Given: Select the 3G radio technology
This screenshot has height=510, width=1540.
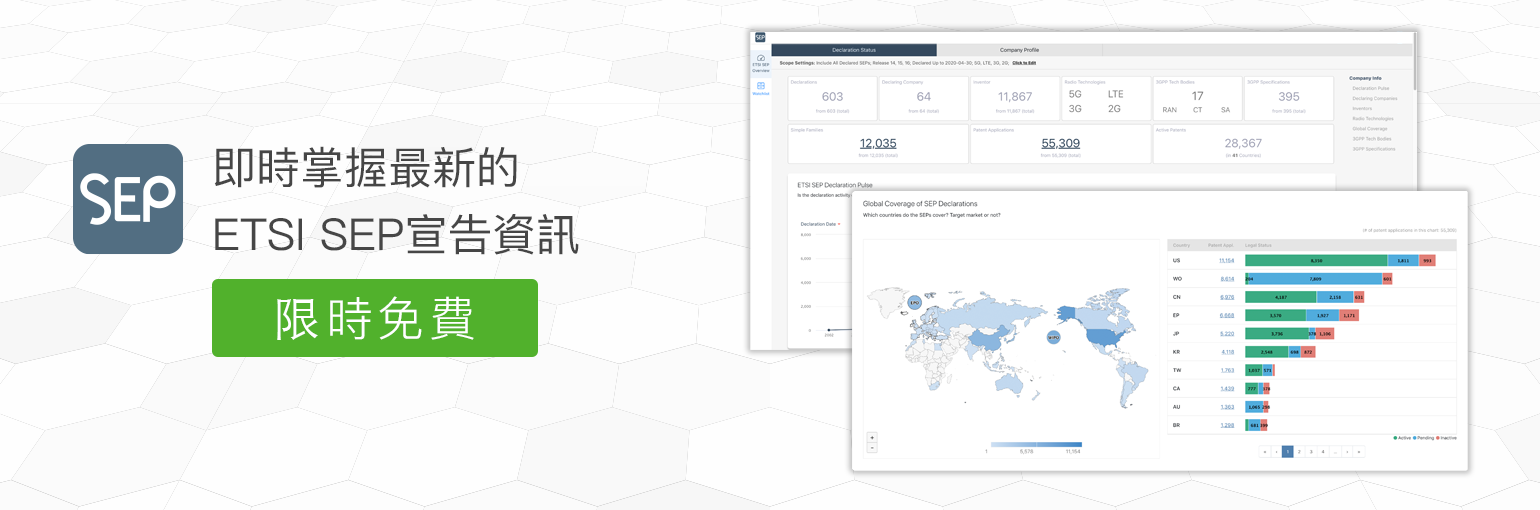Looking at the screenshot, I should click(x=1075, y=108).
